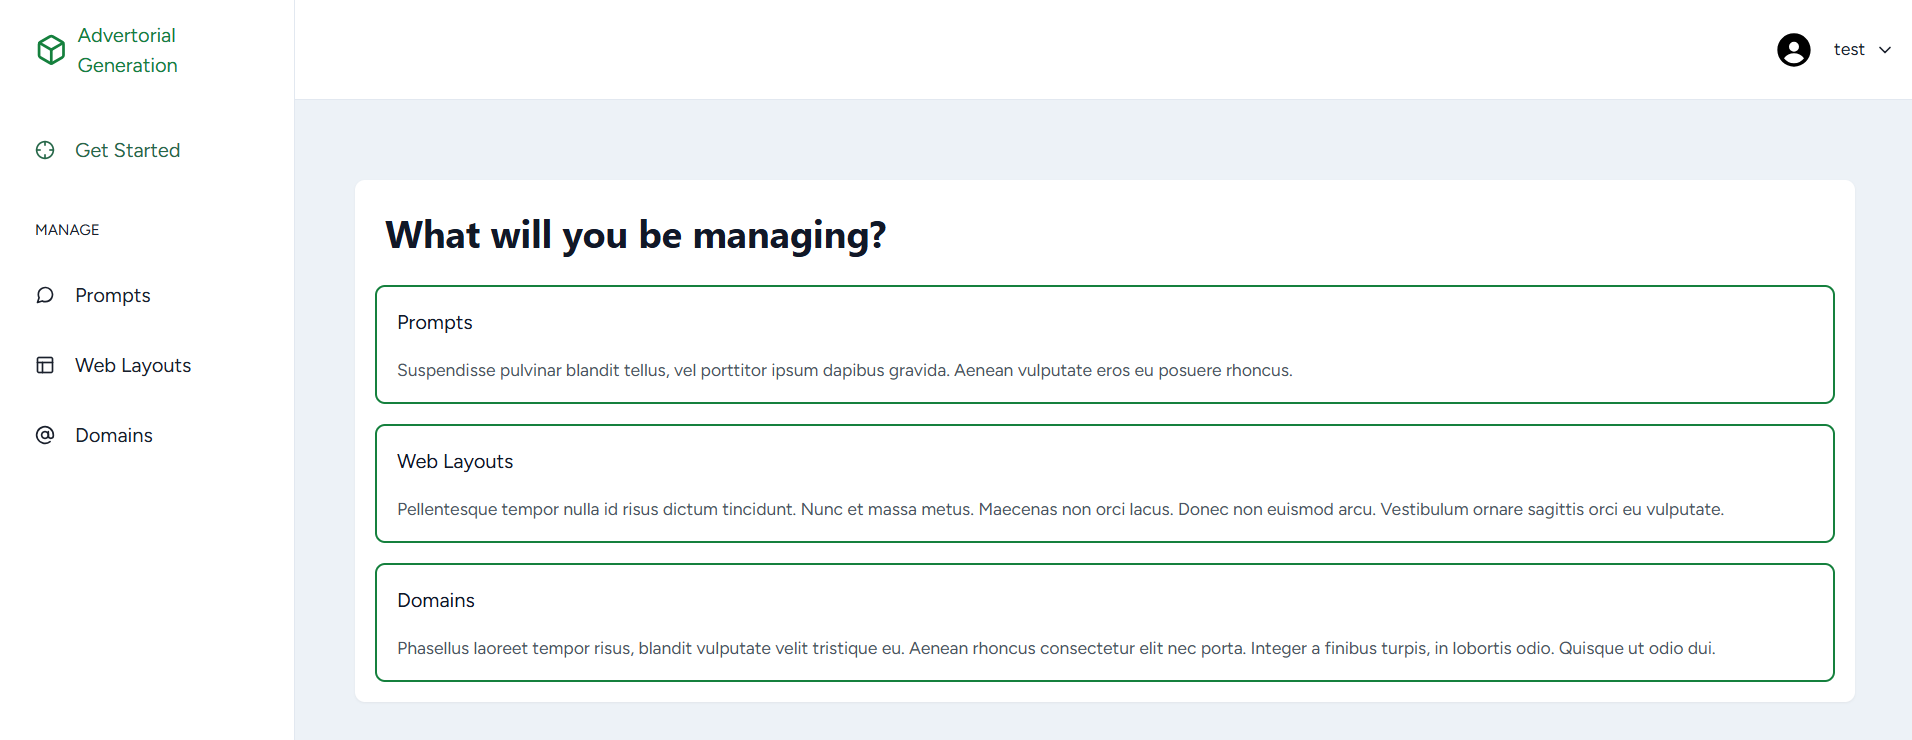Click the green cube in the top-left corner

coord(51,49)
